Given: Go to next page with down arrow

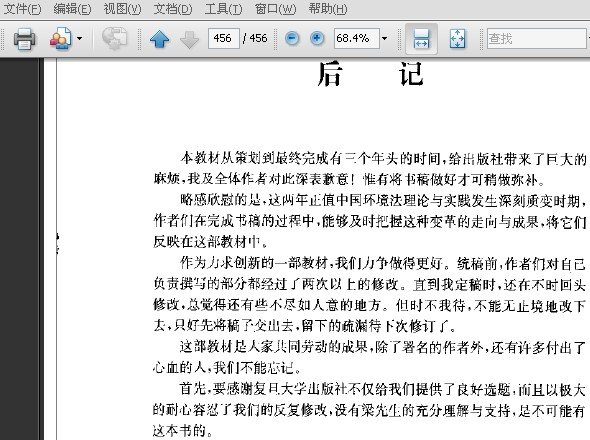Looking at the screenshot, I should (189, 40).
